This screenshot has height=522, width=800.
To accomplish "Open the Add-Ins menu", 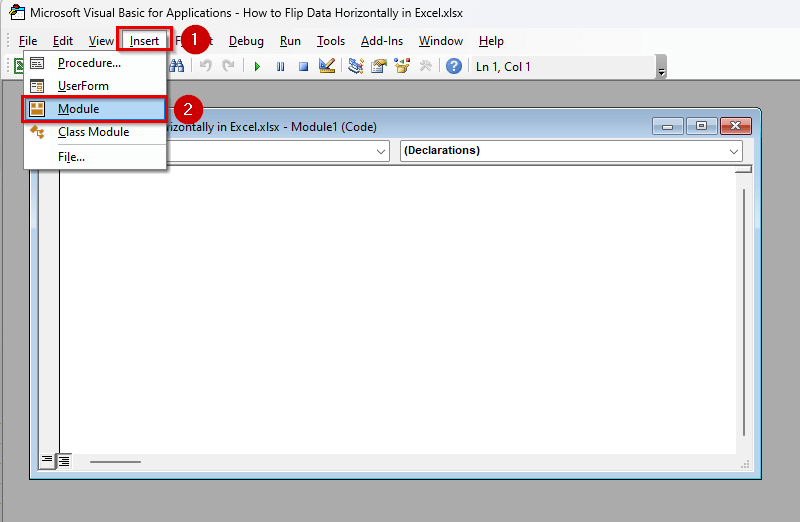I will point(382,41).
